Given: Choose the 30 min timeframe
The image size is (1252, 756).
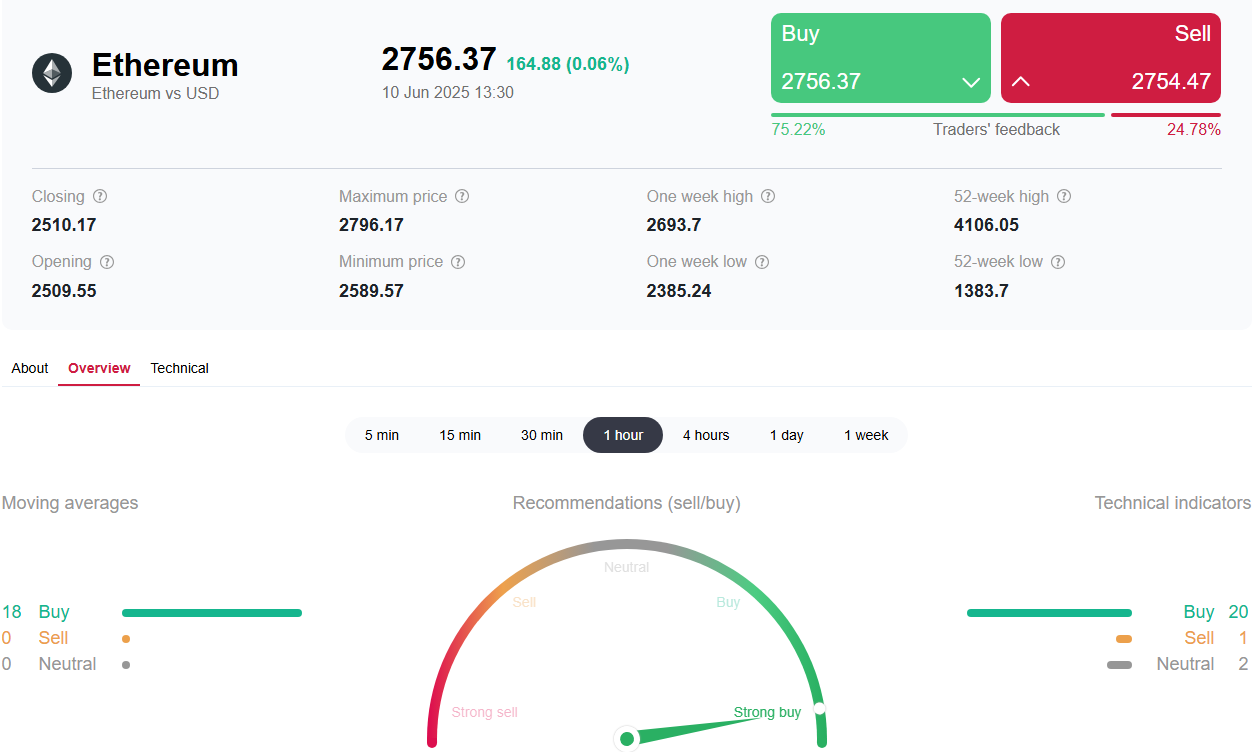Looking at the screenshot, I should (542, 435).
